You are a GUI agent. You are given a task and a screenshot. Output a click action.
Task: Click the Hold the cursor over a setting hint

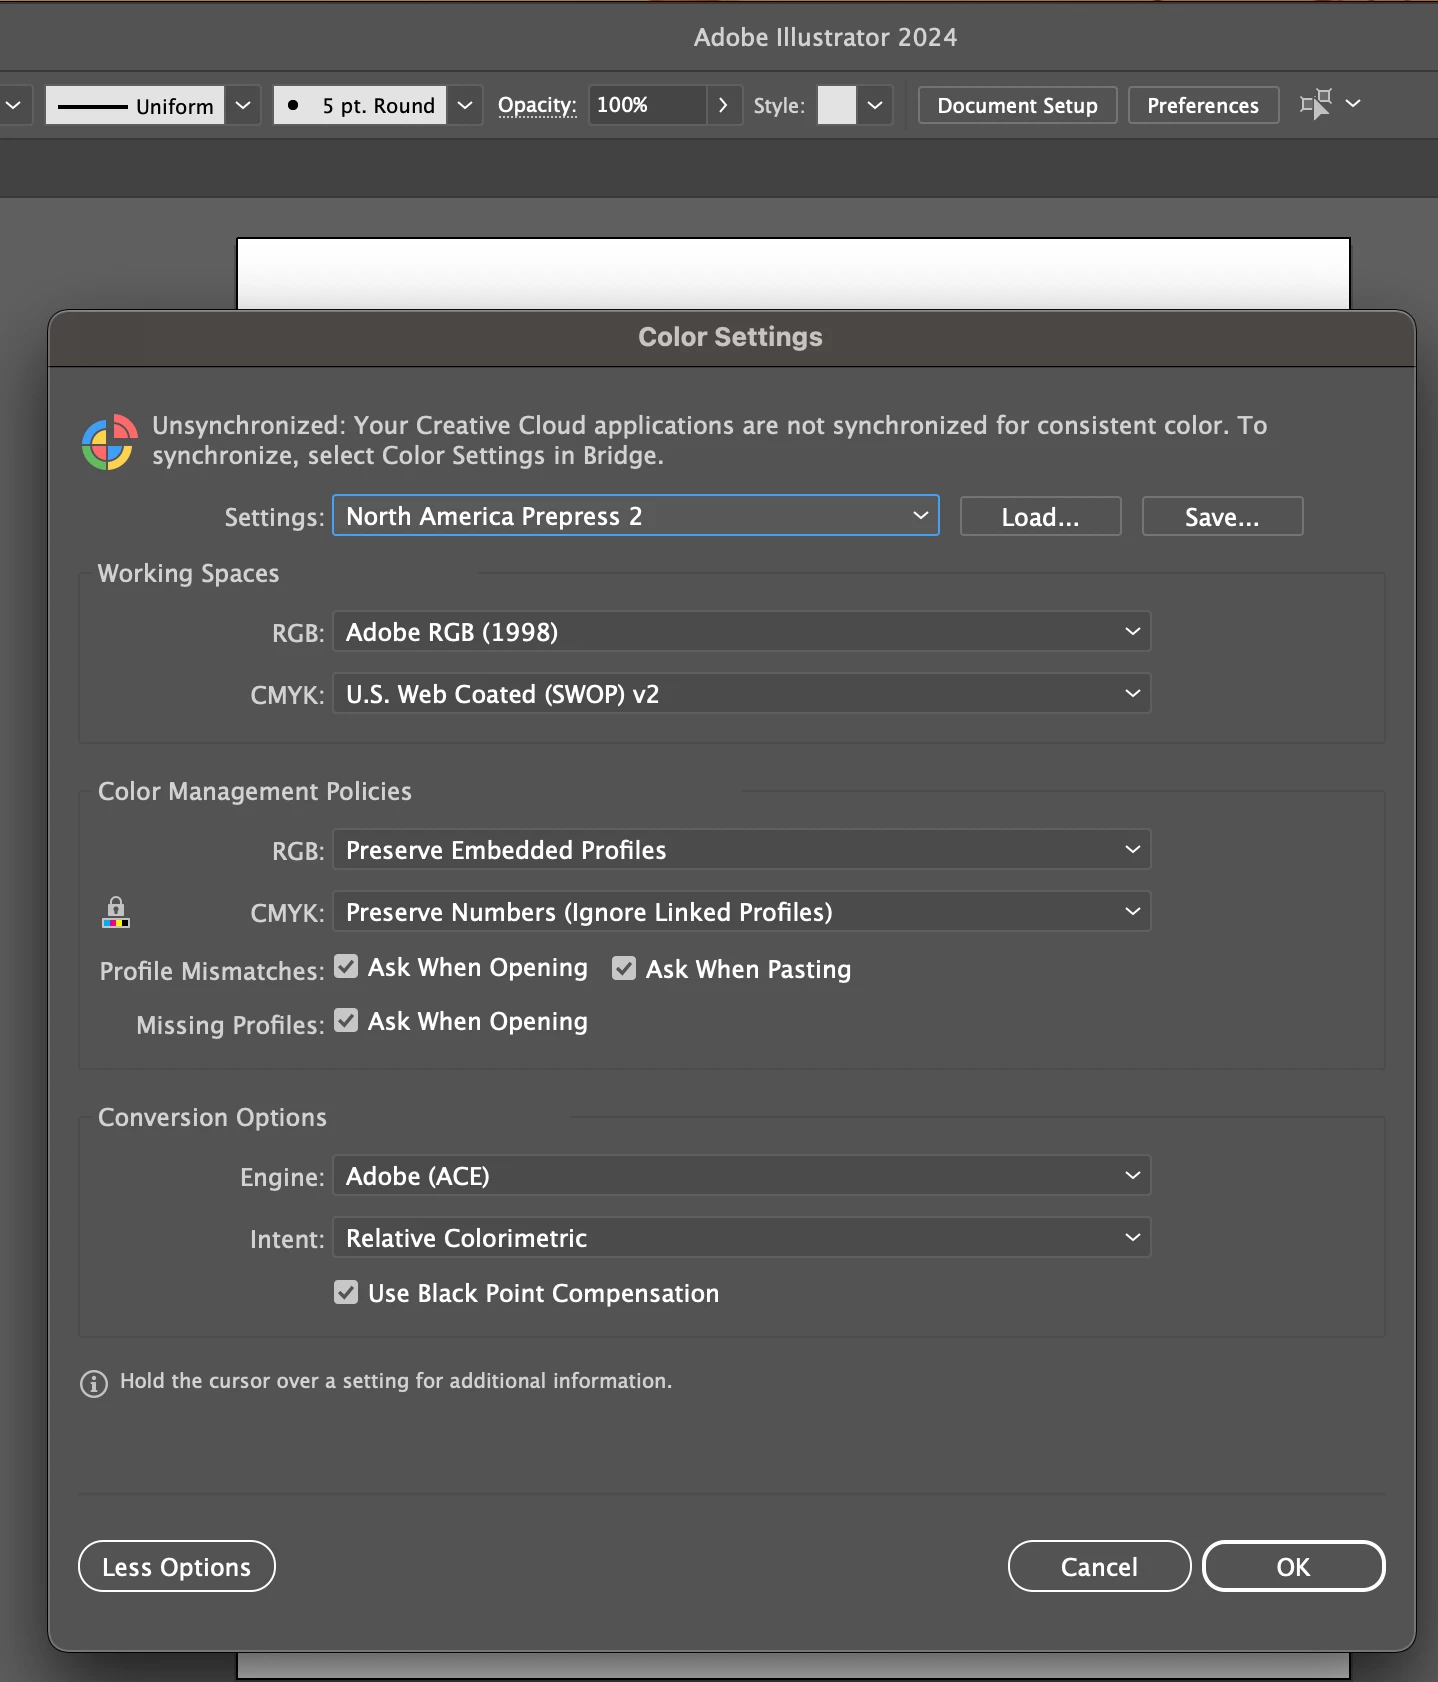pos(396,1381)
